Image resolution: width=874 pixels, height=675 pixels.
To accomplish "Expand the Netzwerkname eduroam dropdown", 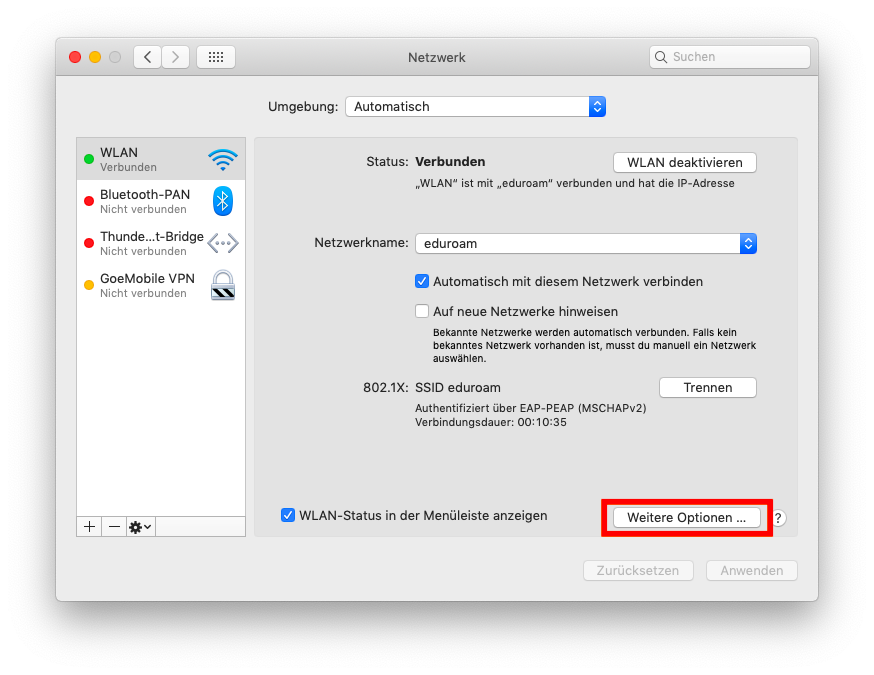I will (x=586, y=244).
